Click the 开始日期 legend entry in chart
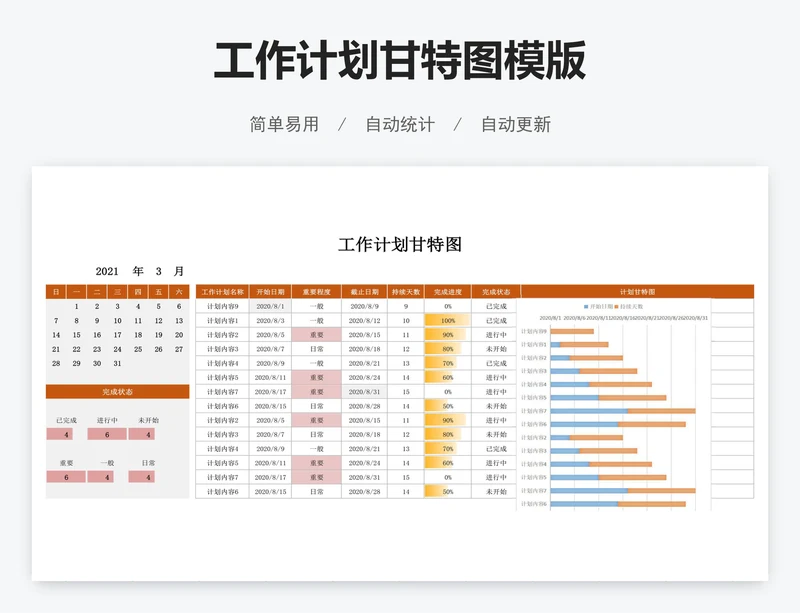This screenshot has height=613, width=800. tap(598, 306)
